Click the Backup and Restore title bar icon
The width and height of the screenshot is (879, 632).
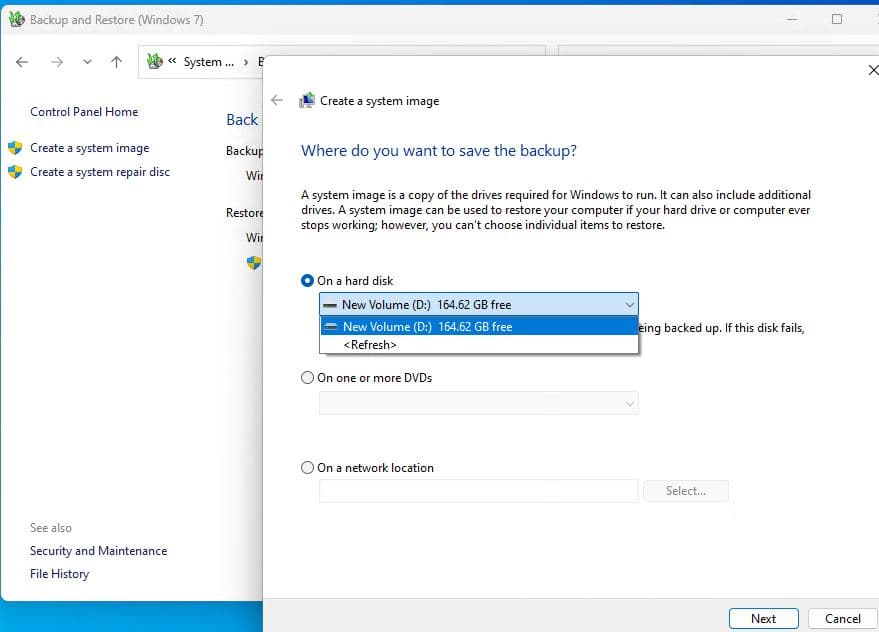click(16, 19)
